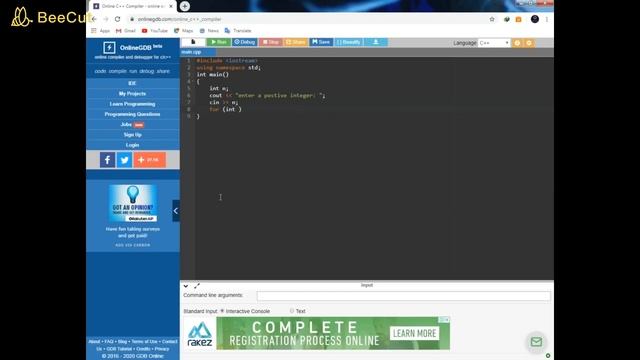640x360 pixels.
Task: Open the Chrome three-dot menu
Action: pos(547,19)
